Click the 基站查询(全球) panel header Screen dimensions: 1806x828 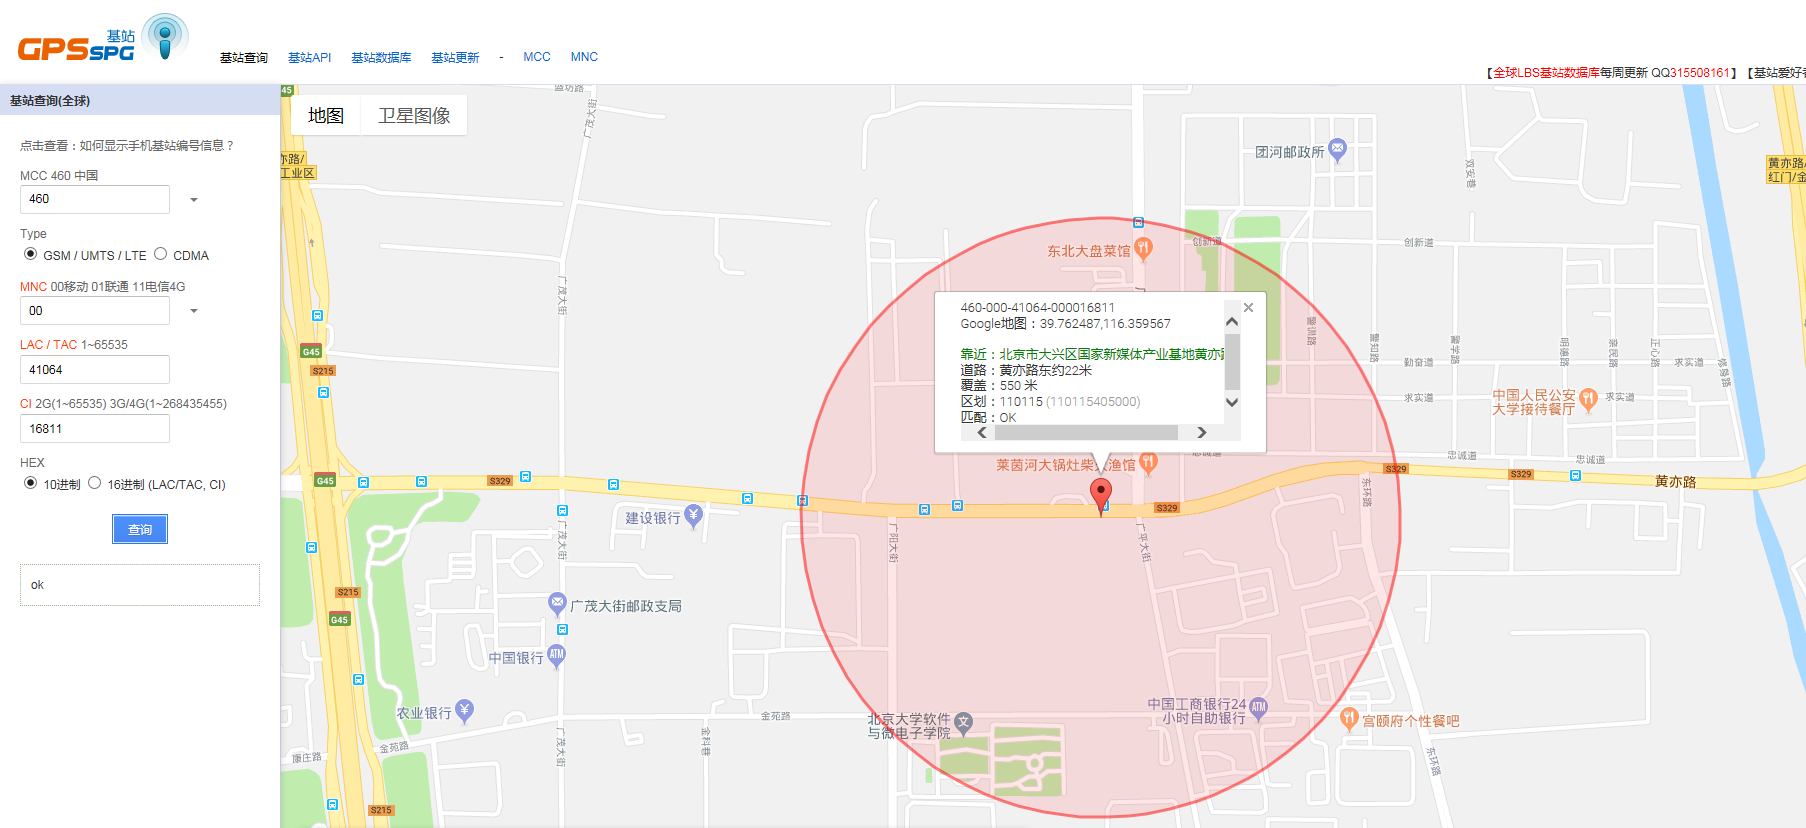(x=140, y=100)
